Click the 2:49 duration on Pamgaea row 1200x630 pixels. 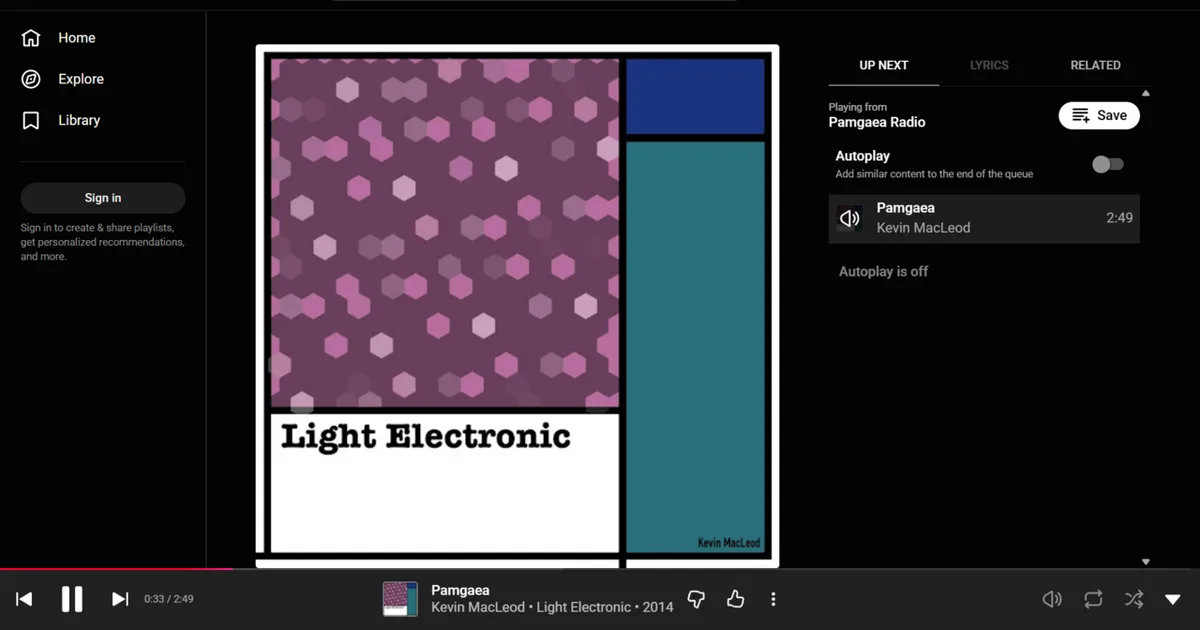[1119, 217]
